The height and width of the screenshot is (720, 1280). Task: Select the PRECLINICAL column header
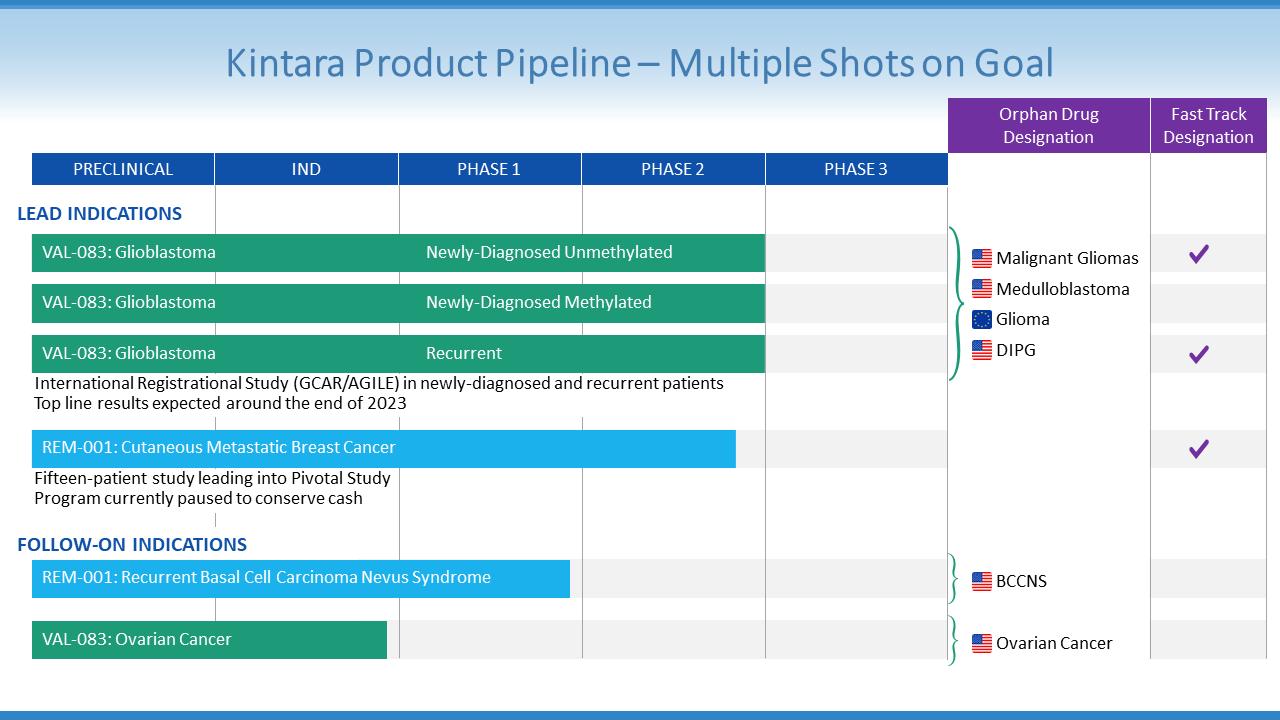tap(123, 169)
